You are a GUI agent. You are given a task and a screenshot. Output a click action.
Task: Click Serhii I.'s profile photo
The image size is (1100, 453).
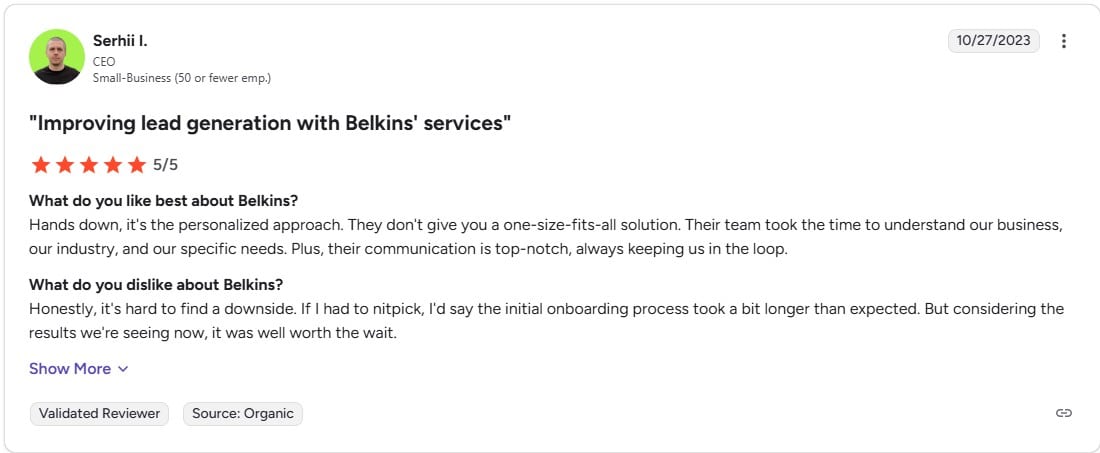56,56
